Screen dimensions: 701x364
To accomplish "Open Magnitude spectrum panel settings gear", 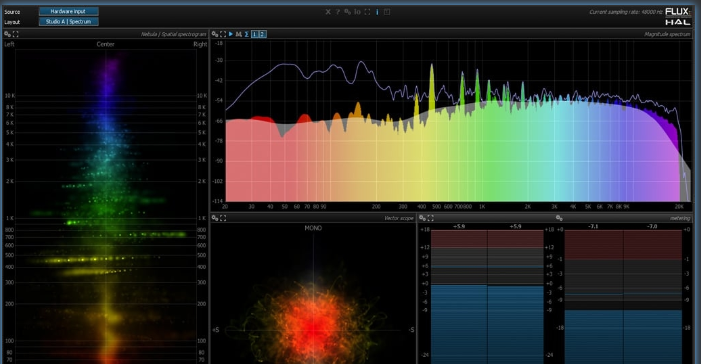I will (215, 34).
